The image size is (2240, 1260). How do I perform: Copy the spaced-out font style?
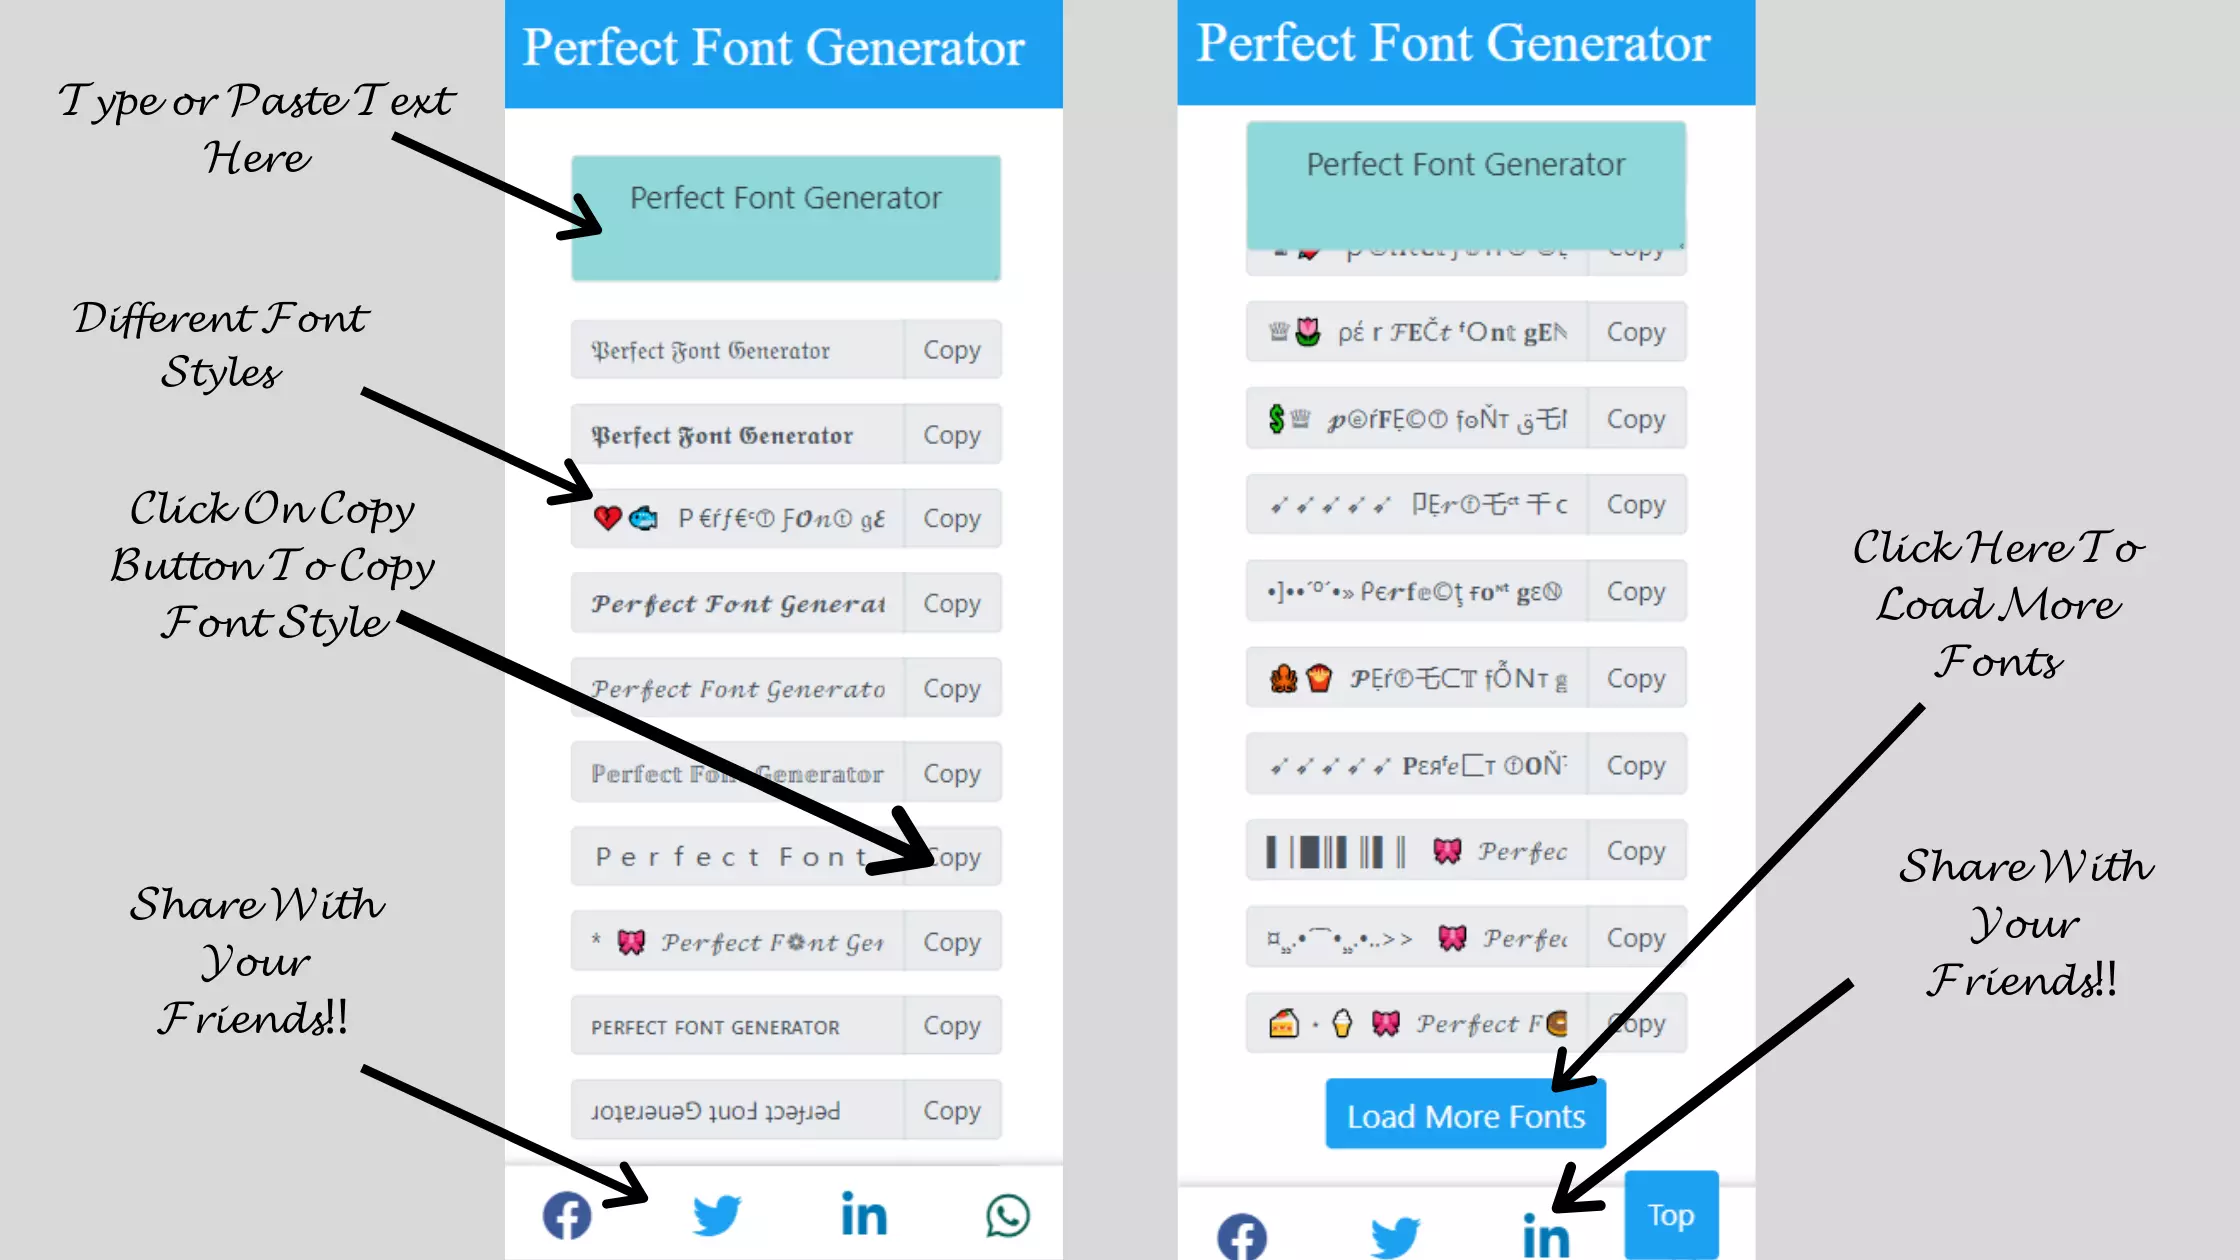pyautogui.click(x=952, y=857)
